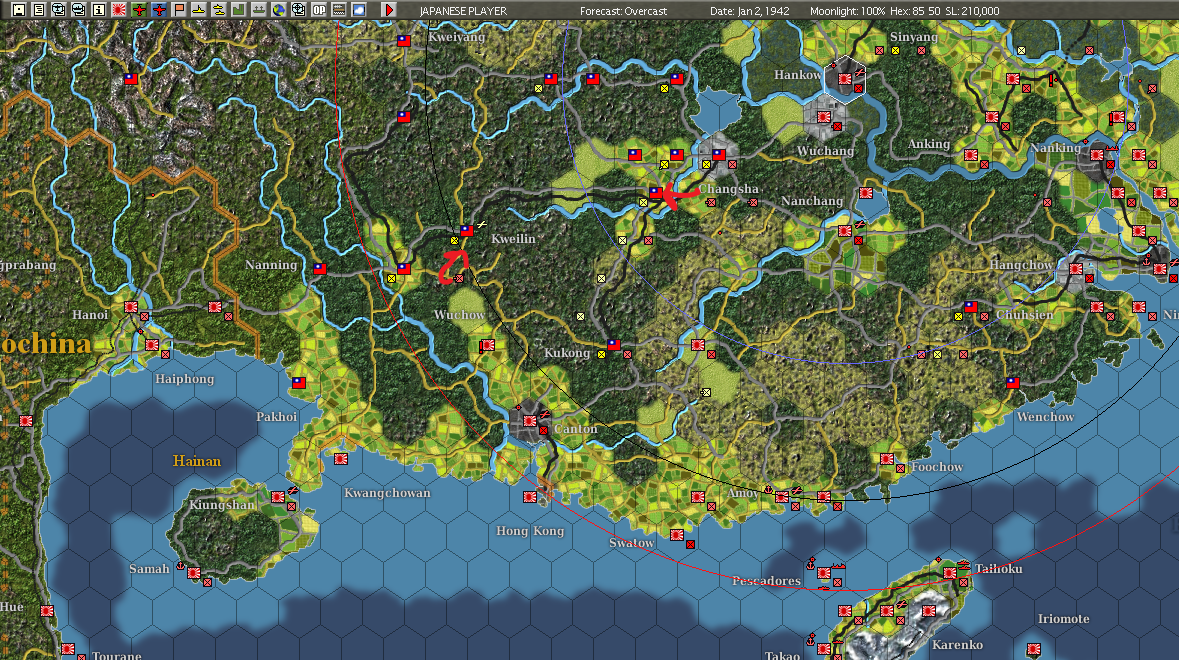Click the Kiungshan city label
Image resolution: width=1179 pixels, height=660 pixels.
pyautogui.click(x=222, y=504)
